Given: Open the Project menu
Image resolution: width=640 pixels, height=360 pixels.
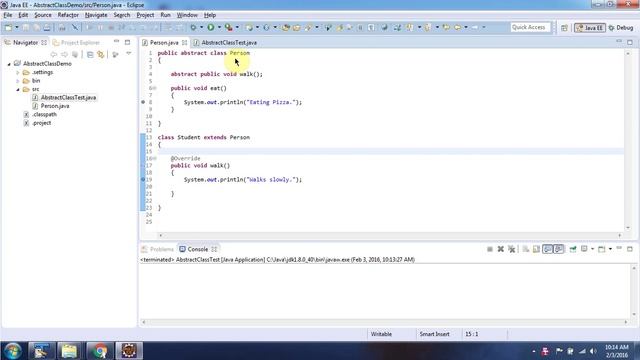Looking at the screenshot, I should point(145,15).
